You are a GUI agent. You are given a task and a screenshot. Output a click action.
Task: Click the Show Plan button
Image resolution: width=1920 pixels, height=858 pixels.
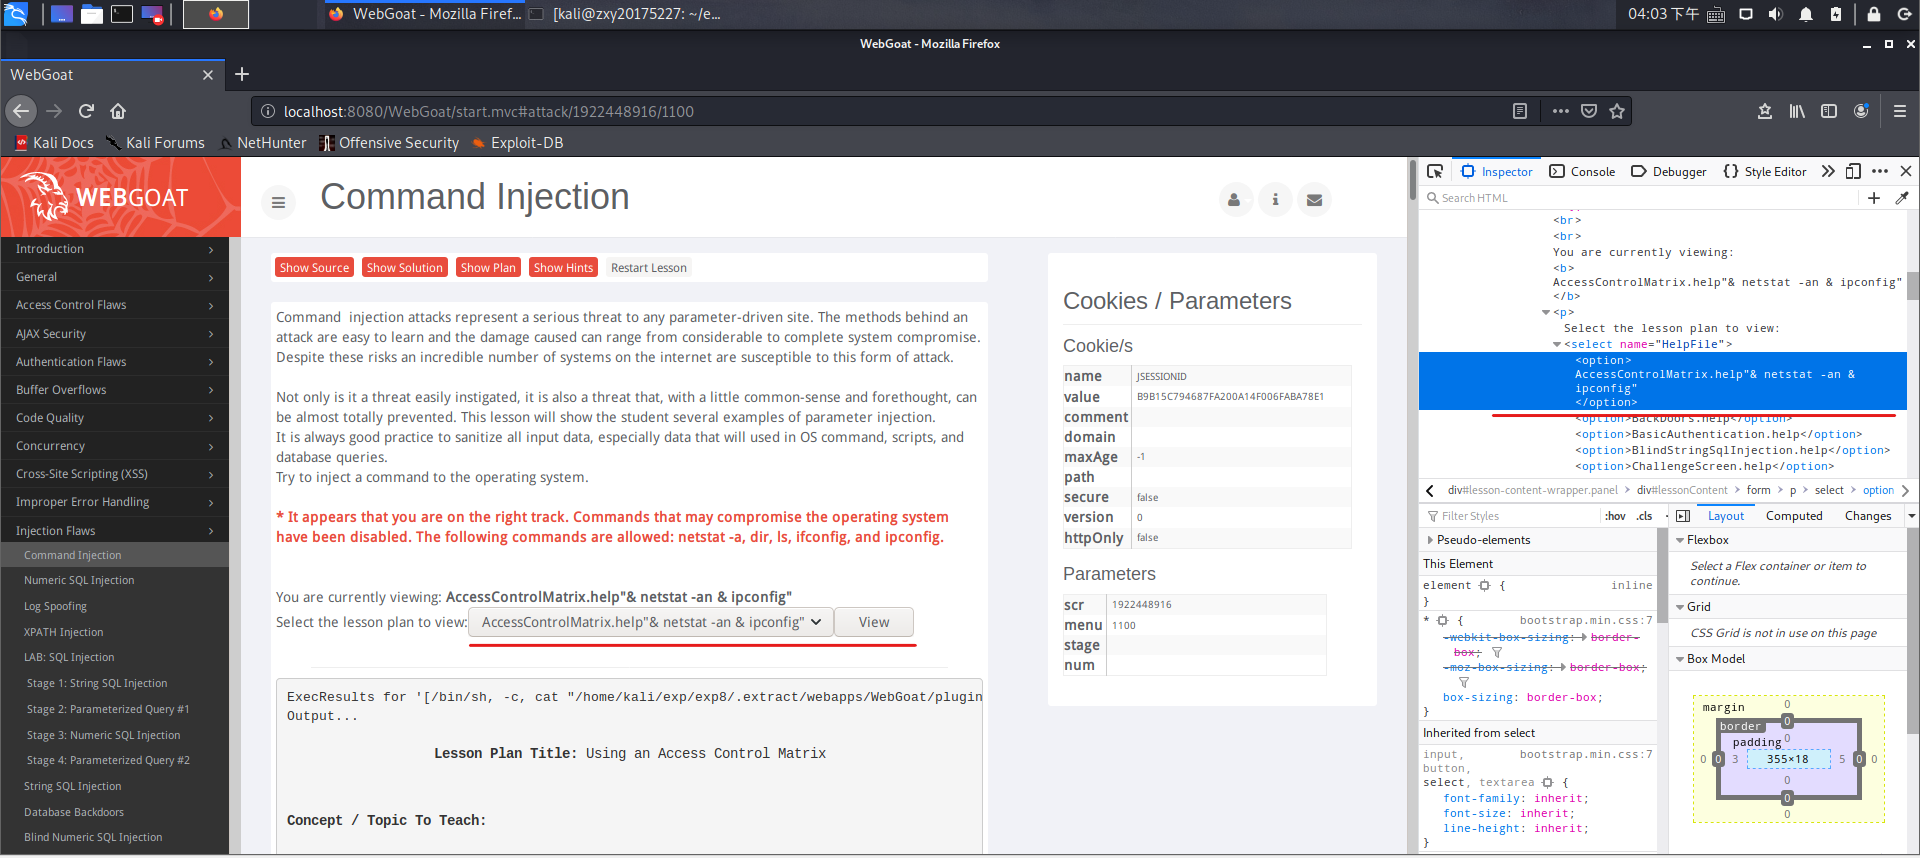[488, 268]
